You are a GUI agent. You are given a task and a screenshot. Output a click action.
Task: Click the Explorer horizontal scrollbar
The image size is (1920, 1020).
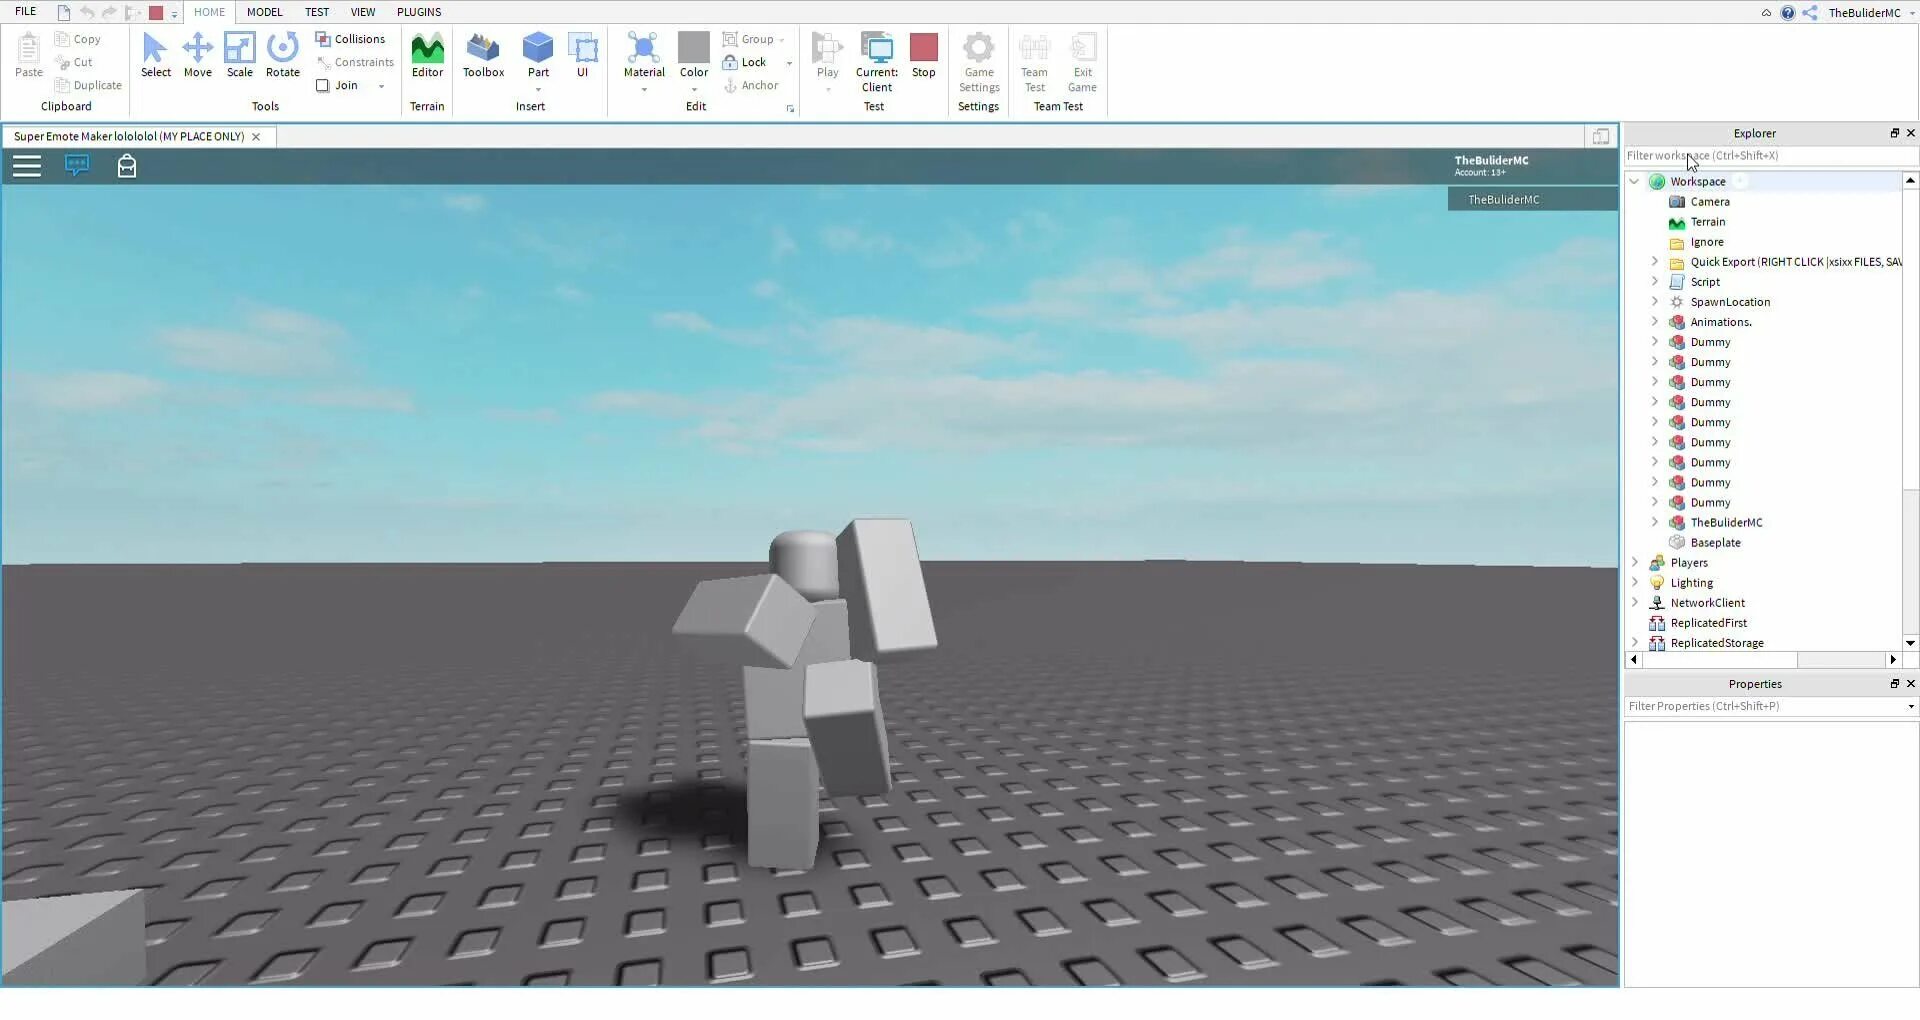point(1720,660)
